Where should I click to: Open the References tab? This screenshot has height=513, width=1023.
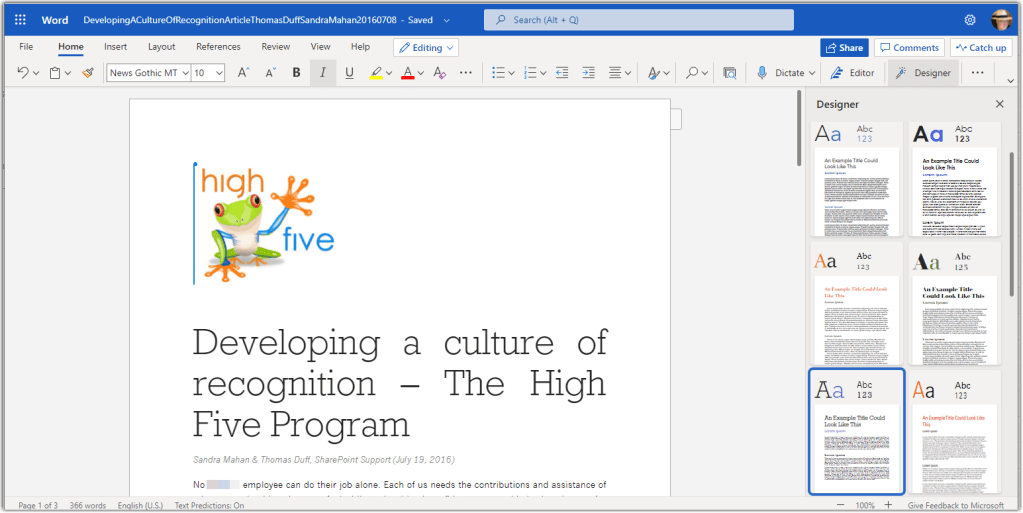[x=218, y=47]
